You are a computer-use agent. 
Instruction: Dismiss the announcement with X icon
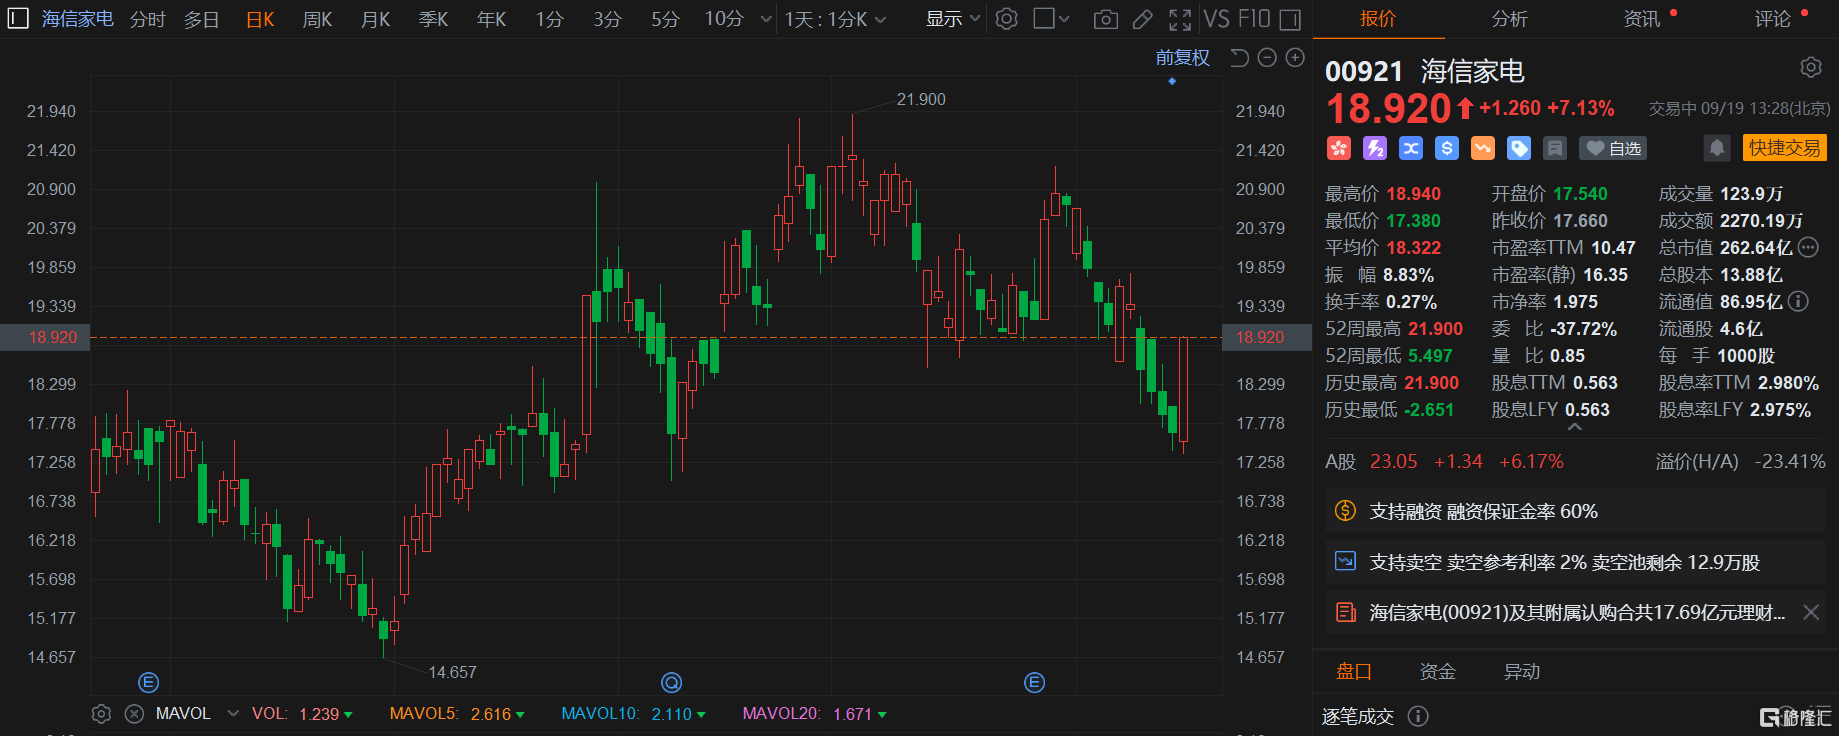[x=1811, y=612]
